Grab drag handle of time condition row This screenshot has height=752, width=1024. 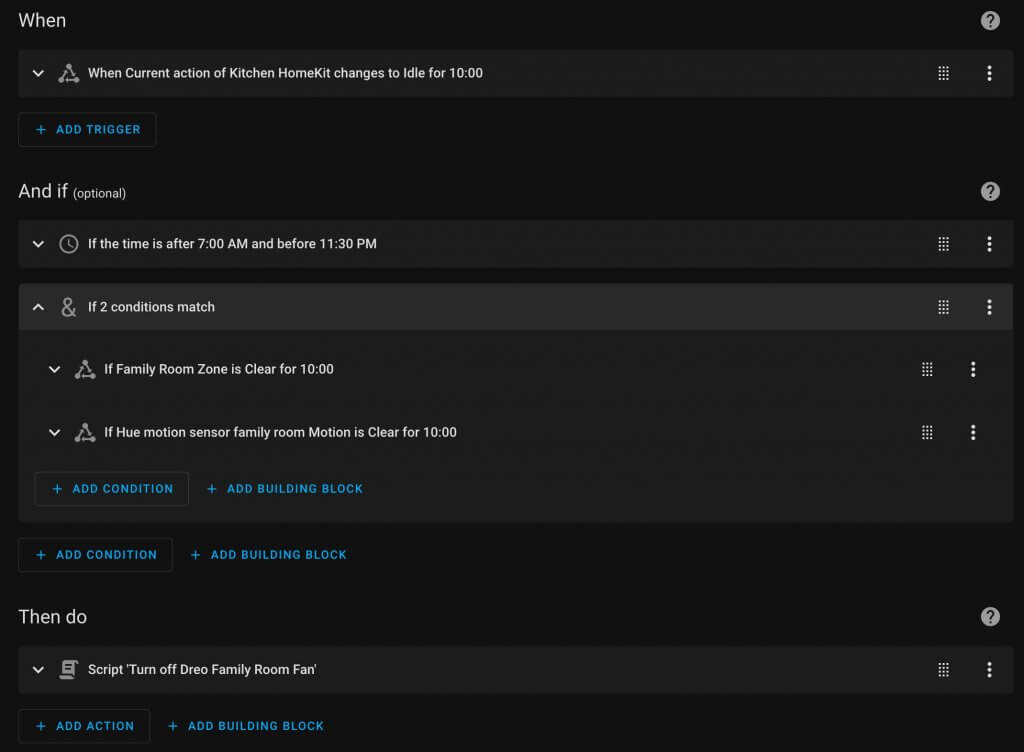pyautogui.click(x=943, y=243)
